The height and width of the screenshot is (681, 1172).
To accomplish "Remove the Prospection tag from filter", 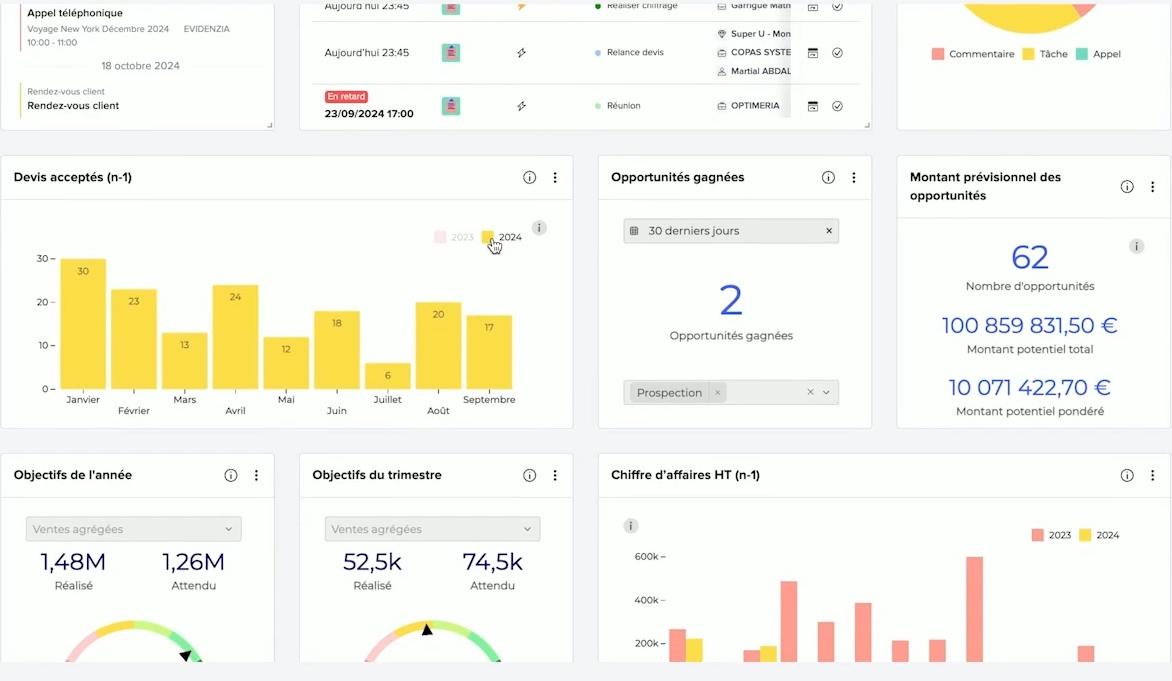I will coord(717,393).
